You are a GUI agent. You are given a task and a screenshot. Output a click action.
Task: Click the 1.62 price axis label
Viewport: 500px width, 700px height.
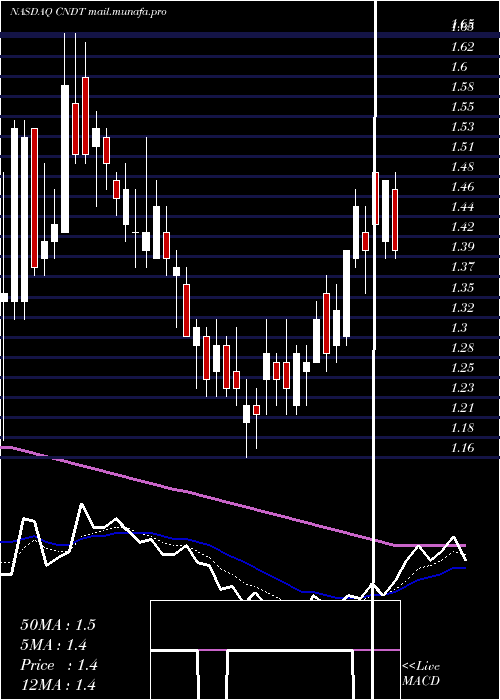point(462,46)
